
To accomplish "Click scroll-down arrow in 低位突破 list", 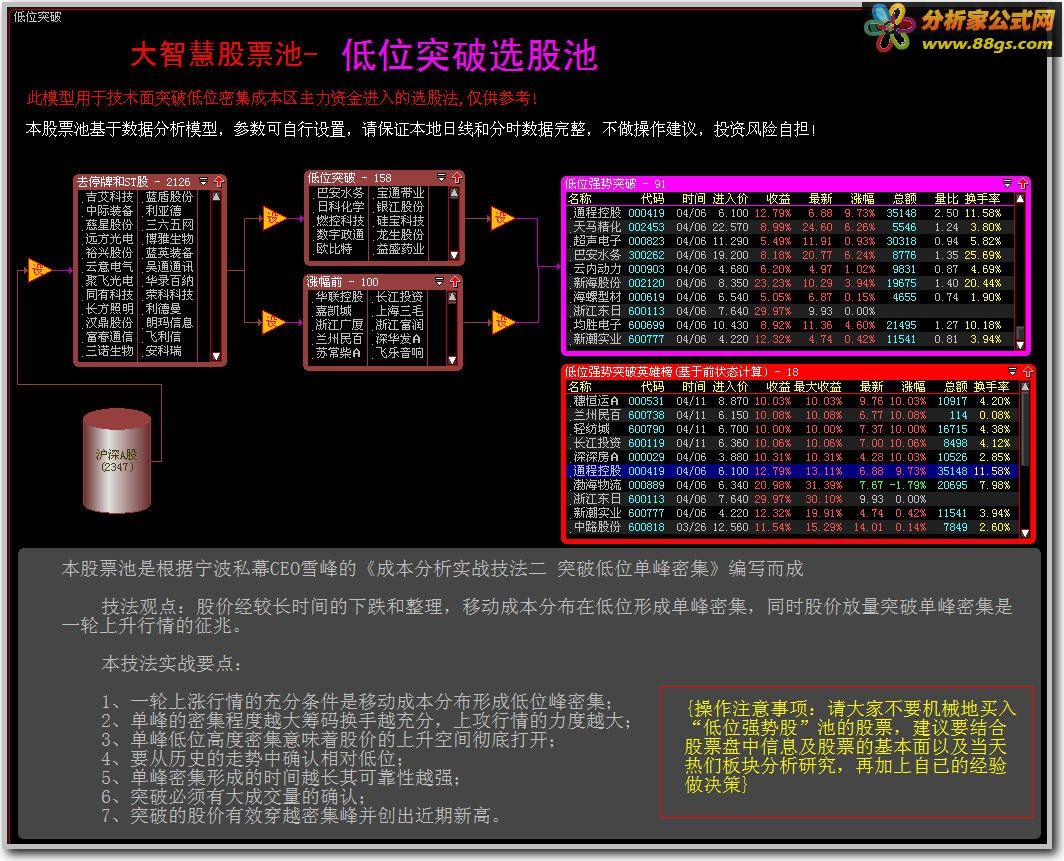I will [454, 256].
